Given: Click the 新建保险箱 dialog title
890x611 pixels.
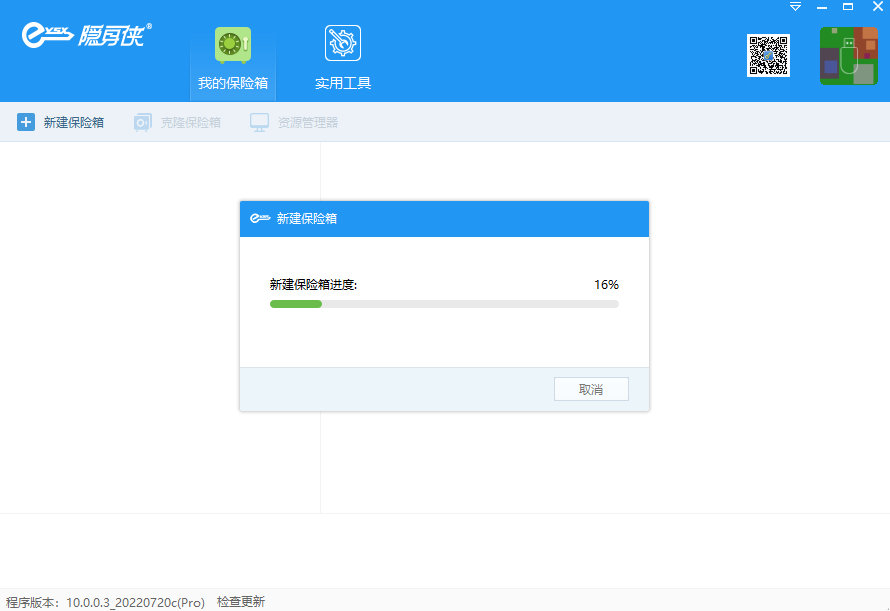Looking at the screenshot, I should (x=307, y=219).
